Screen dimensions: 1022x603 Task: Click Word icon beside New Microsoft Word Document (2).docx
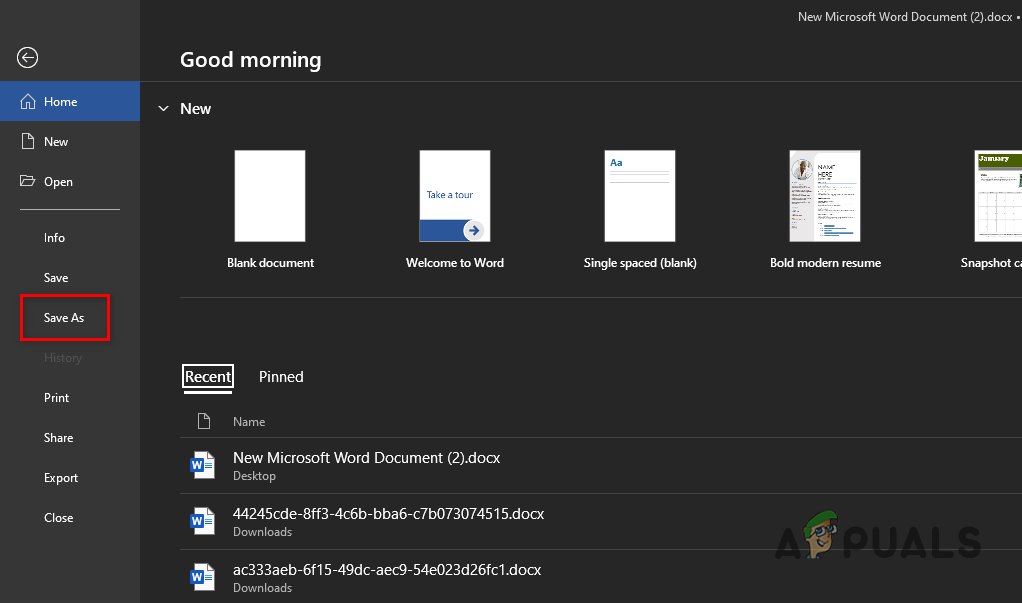(x=203, y=465)
